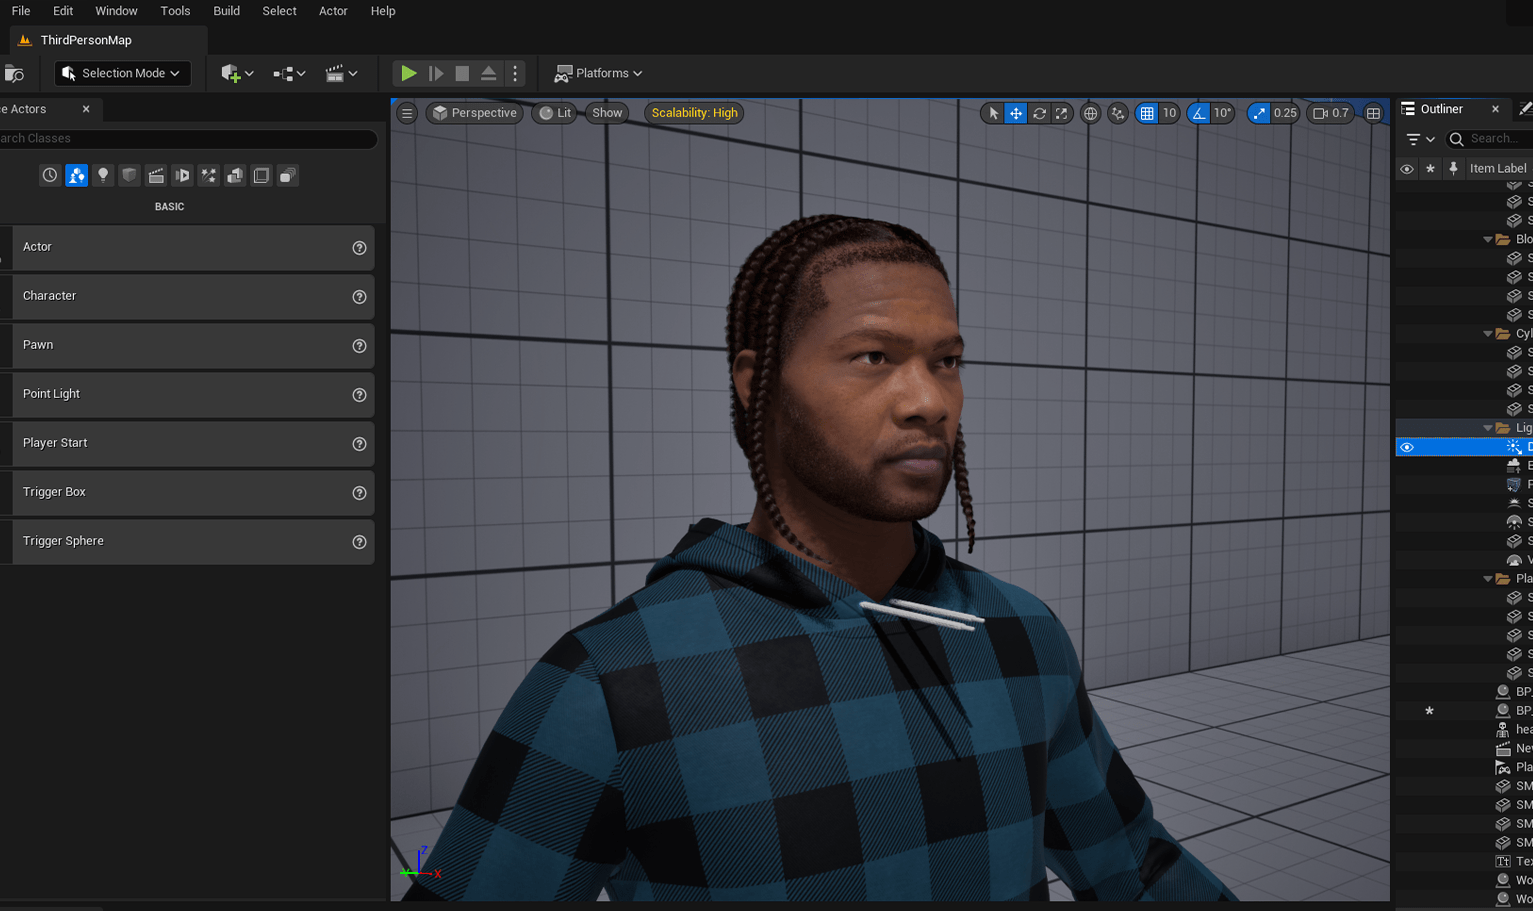The width and height of the screenshot is (1533, 911).
Task: Open the quick add content dropdown
Action: pyautogui.click(x=237, y=73)
